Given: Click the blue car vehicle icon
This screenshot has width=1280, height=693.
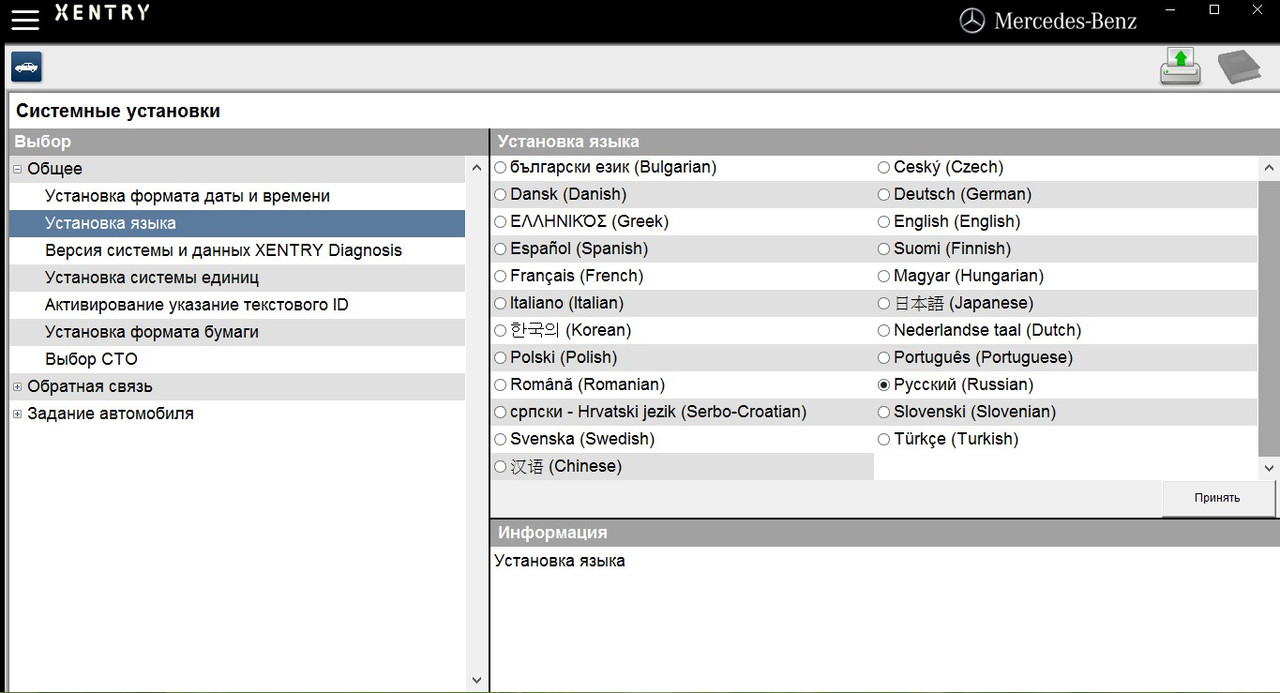Looking at the screenshot, I should point(26,68).
